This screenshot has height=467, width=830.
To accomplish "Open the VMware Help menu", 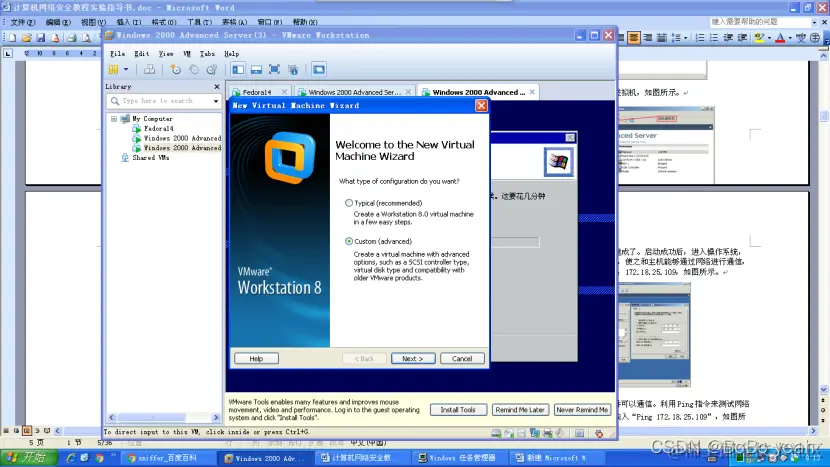I will 231,53.
